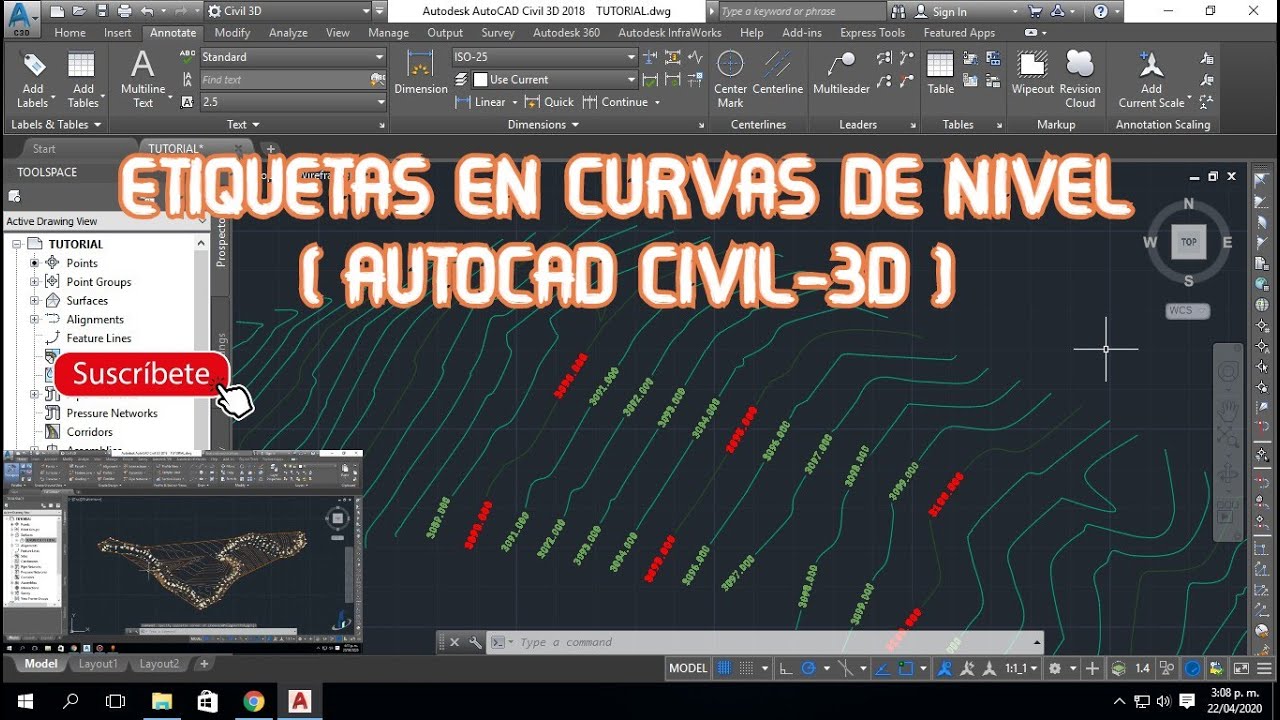The image size is (1280, 720).
Task: Click the Sign In button
Action: tap(949, 12)
